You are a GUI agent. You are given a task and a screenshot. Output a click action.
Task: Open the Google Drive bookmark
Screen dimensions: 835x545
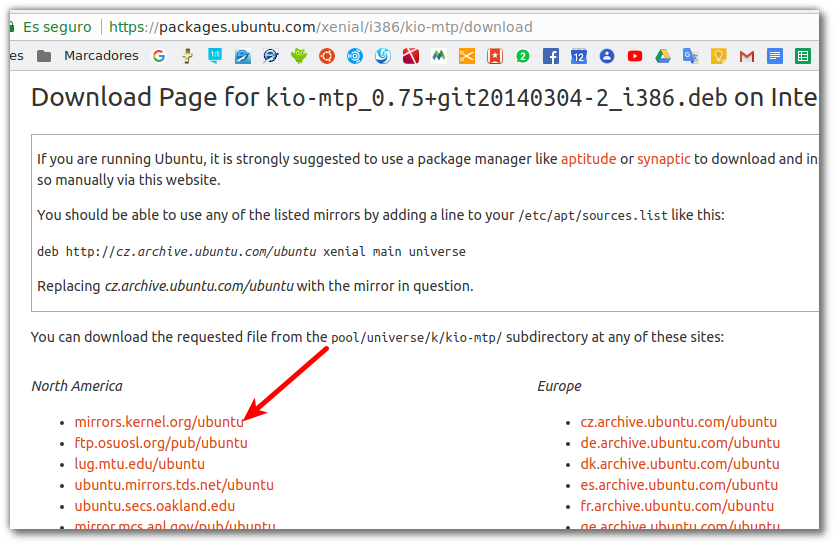(x=663, y=56)
